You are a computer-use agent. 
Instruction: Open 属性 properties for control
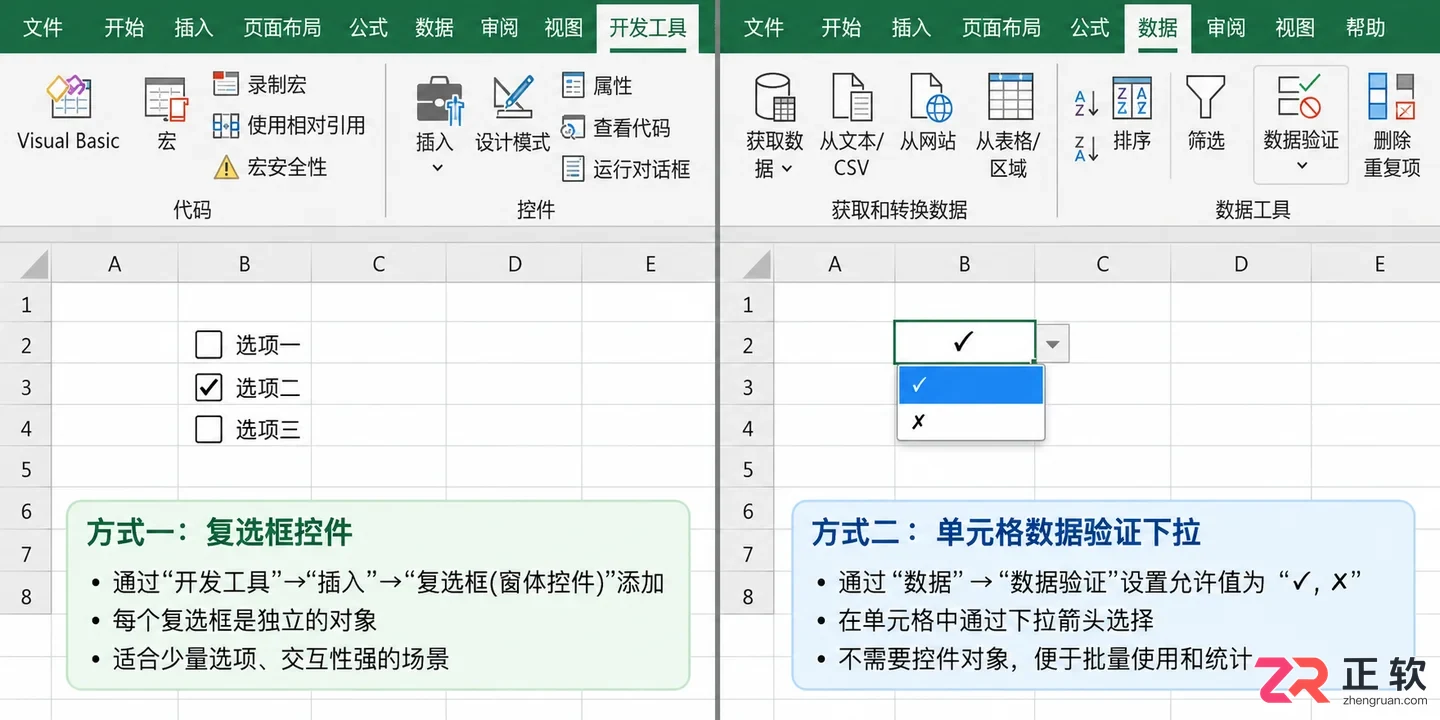597,86
